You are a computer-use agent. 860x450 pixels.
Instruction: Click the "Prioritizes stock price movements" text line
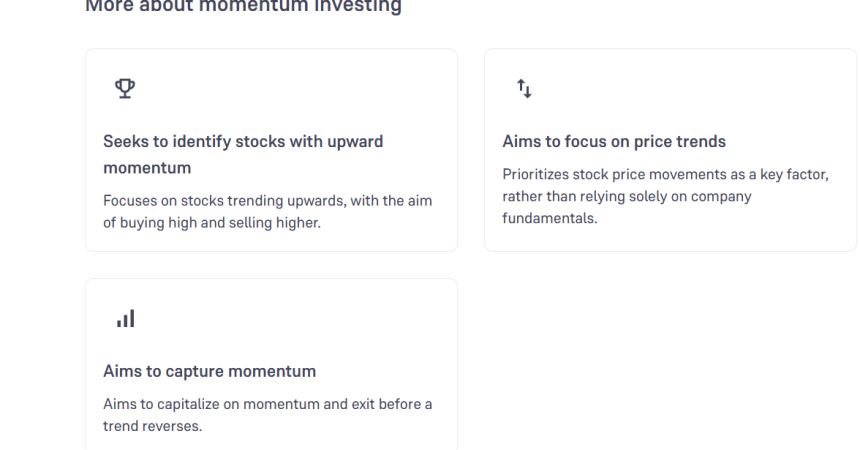665,176
